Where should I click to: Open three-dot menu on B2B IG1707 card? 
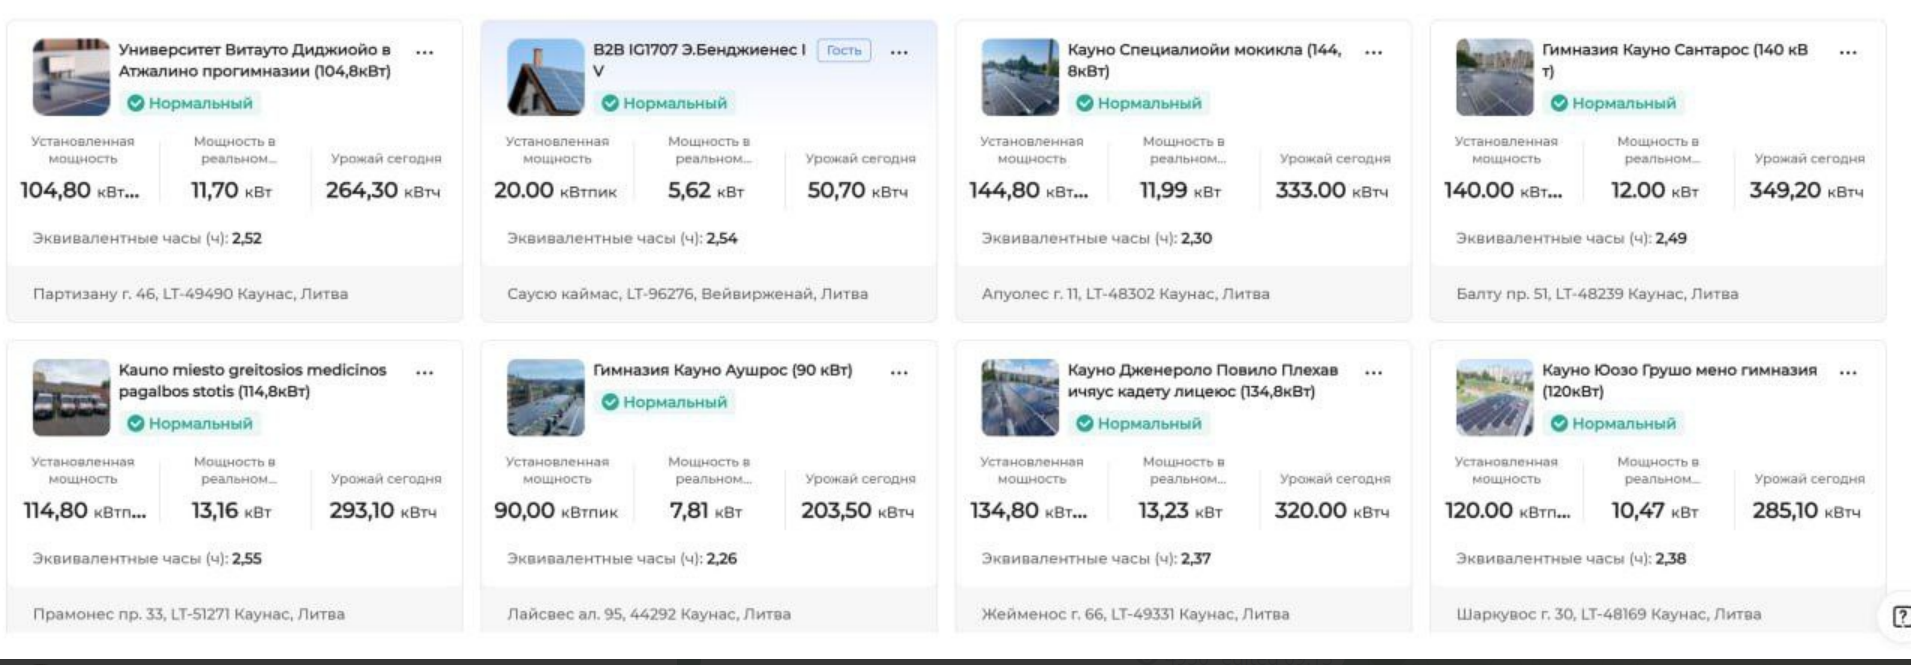coord(899,52)
